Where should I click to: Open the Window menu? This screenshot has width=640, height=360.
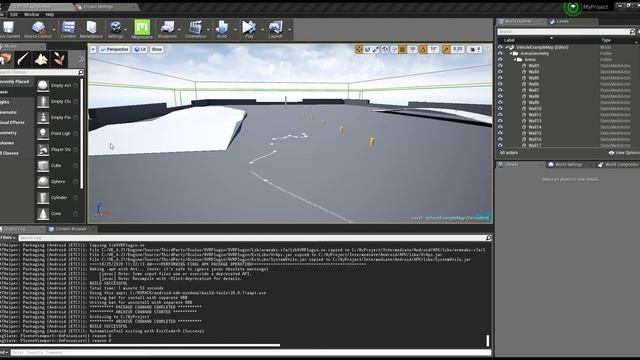[31, 14]
